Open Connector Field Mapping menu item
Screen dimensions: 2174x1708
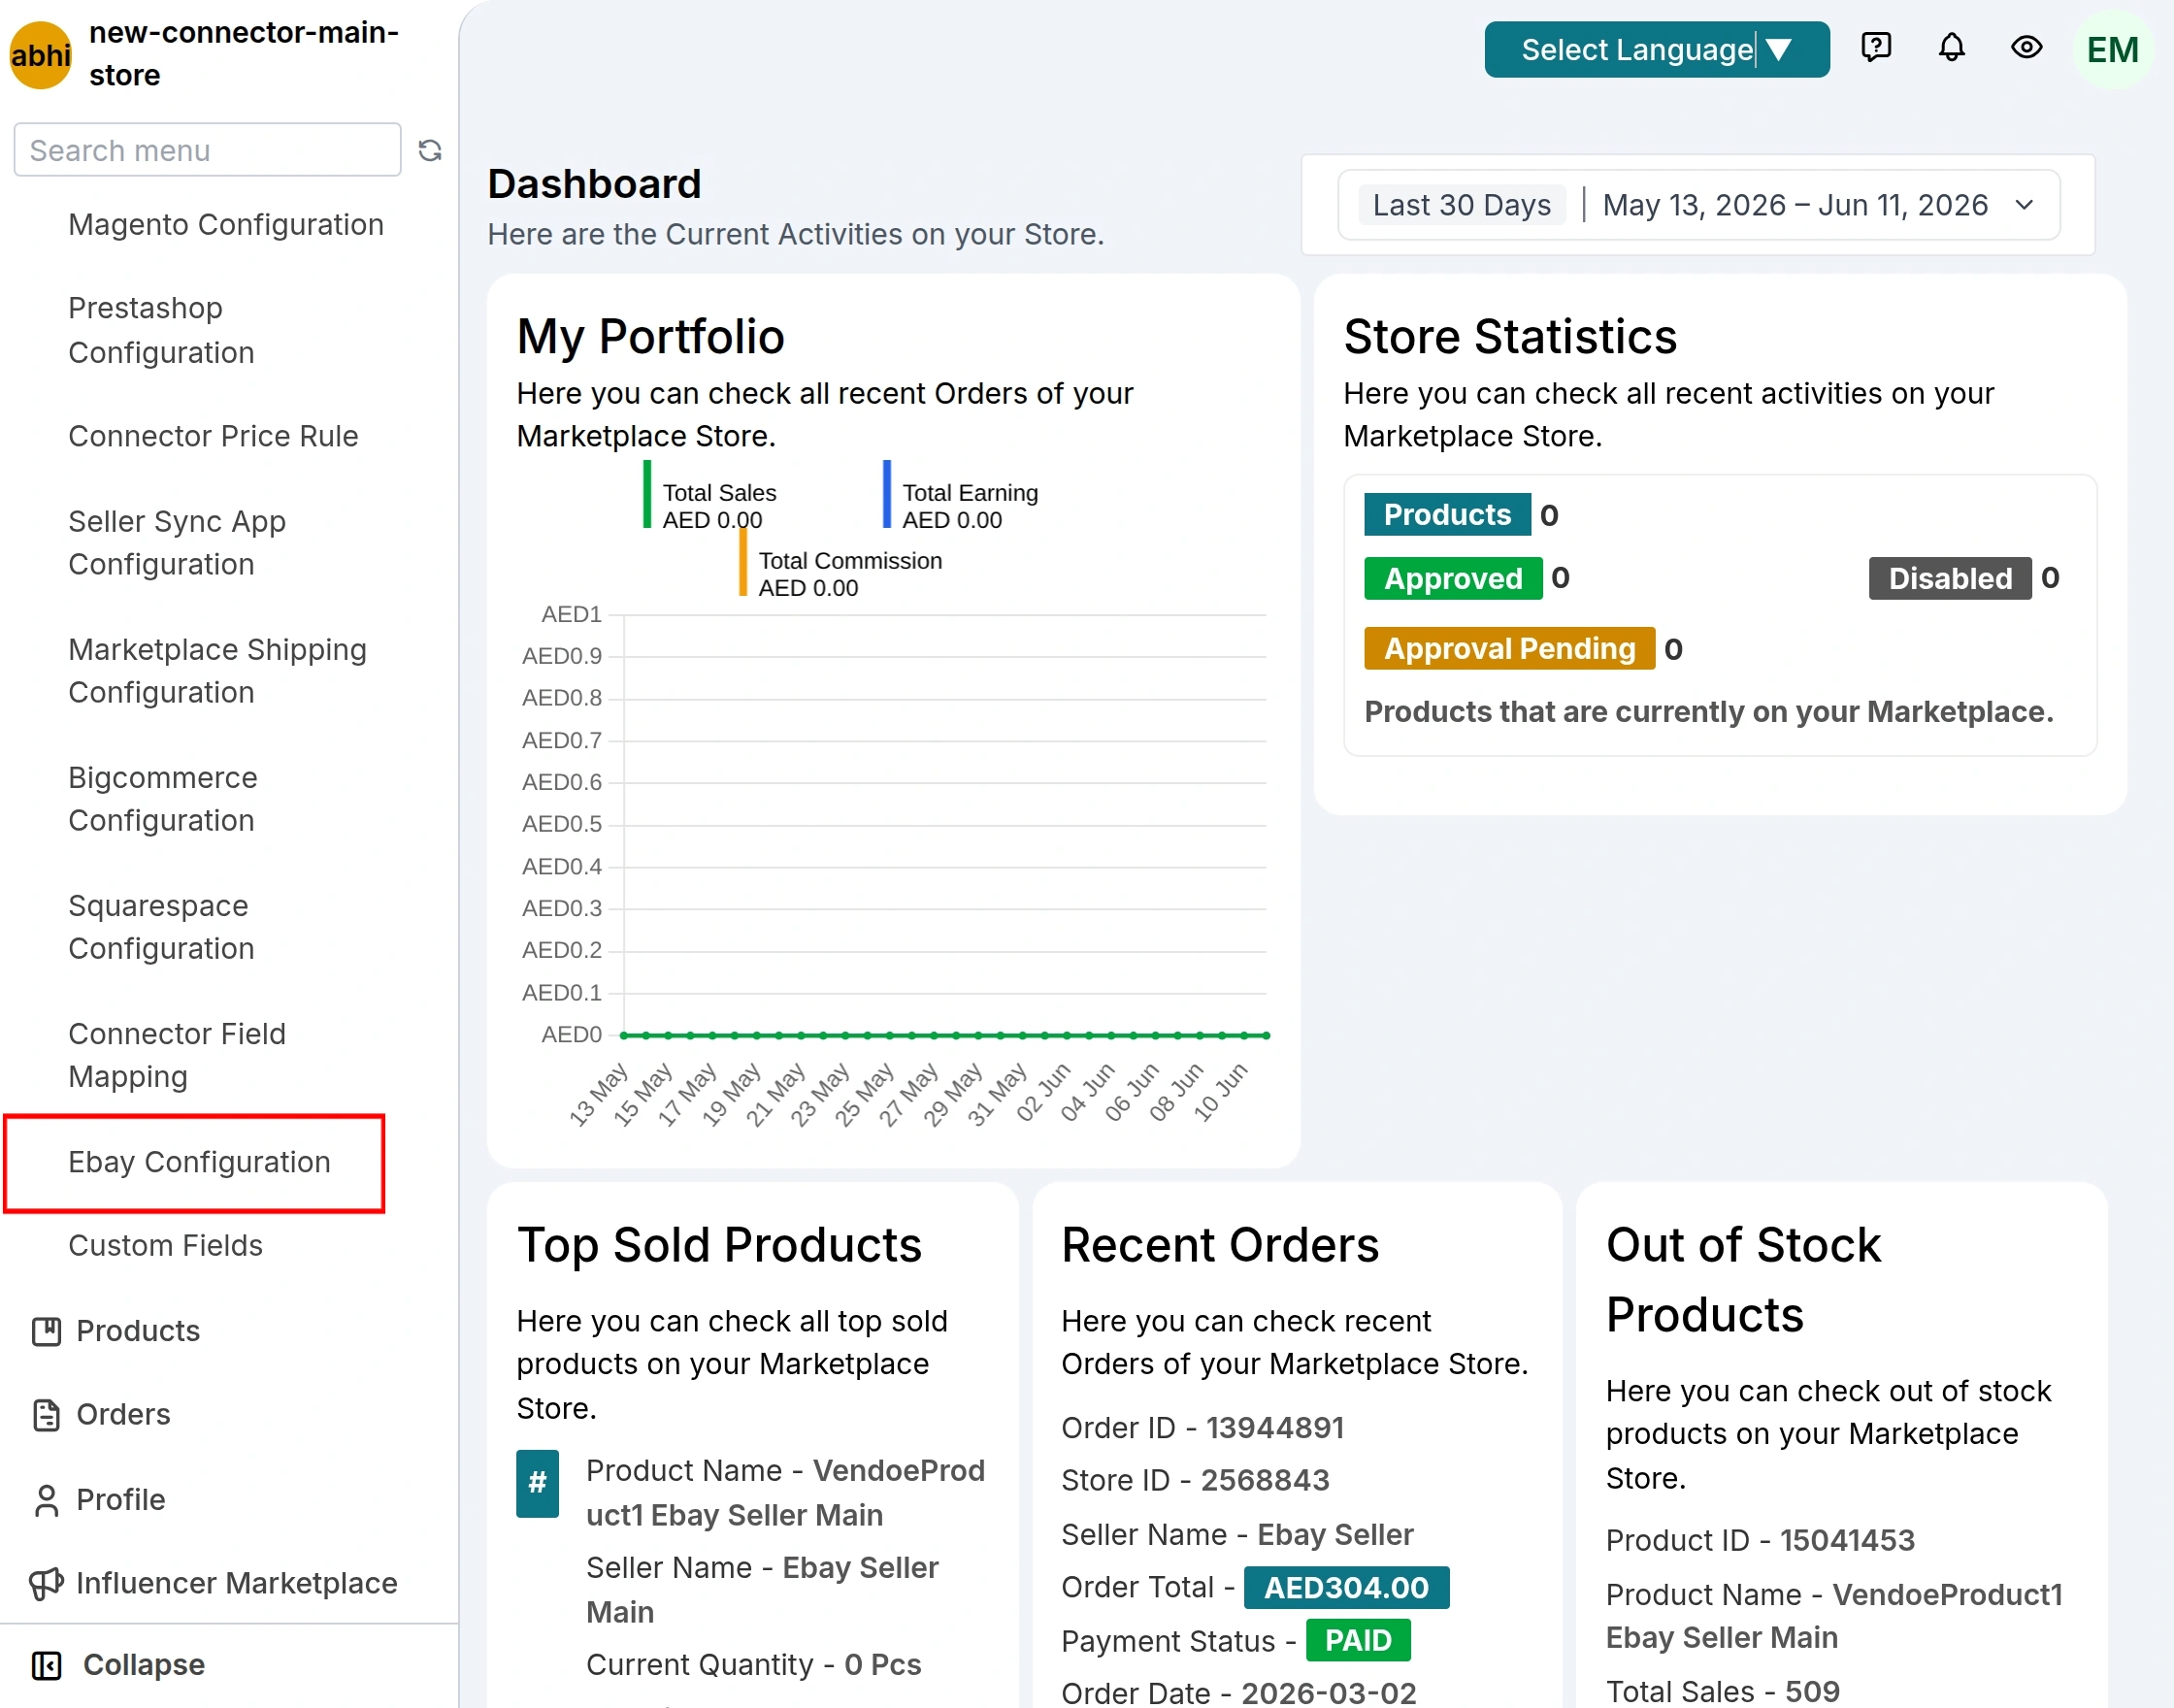[177, 1055]
